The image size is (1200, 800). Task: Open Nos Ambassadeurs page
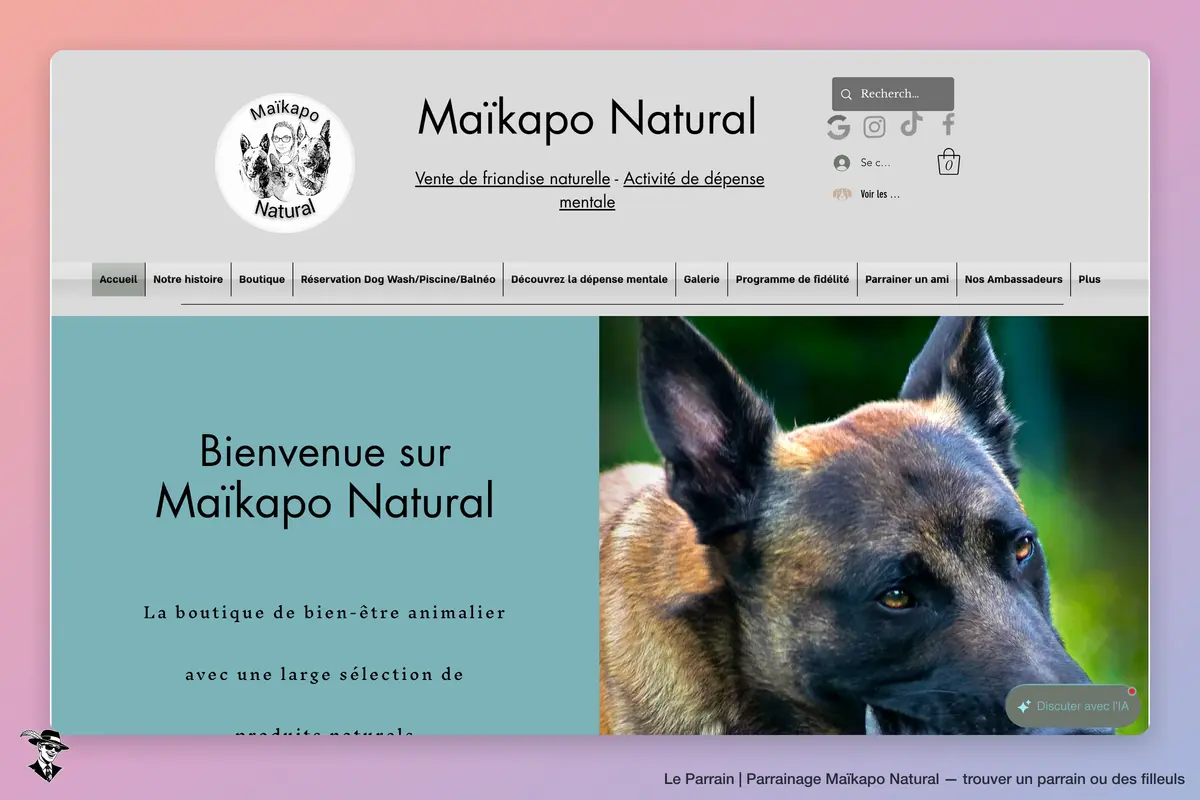pyautogui.click(x=1013, y=279)
